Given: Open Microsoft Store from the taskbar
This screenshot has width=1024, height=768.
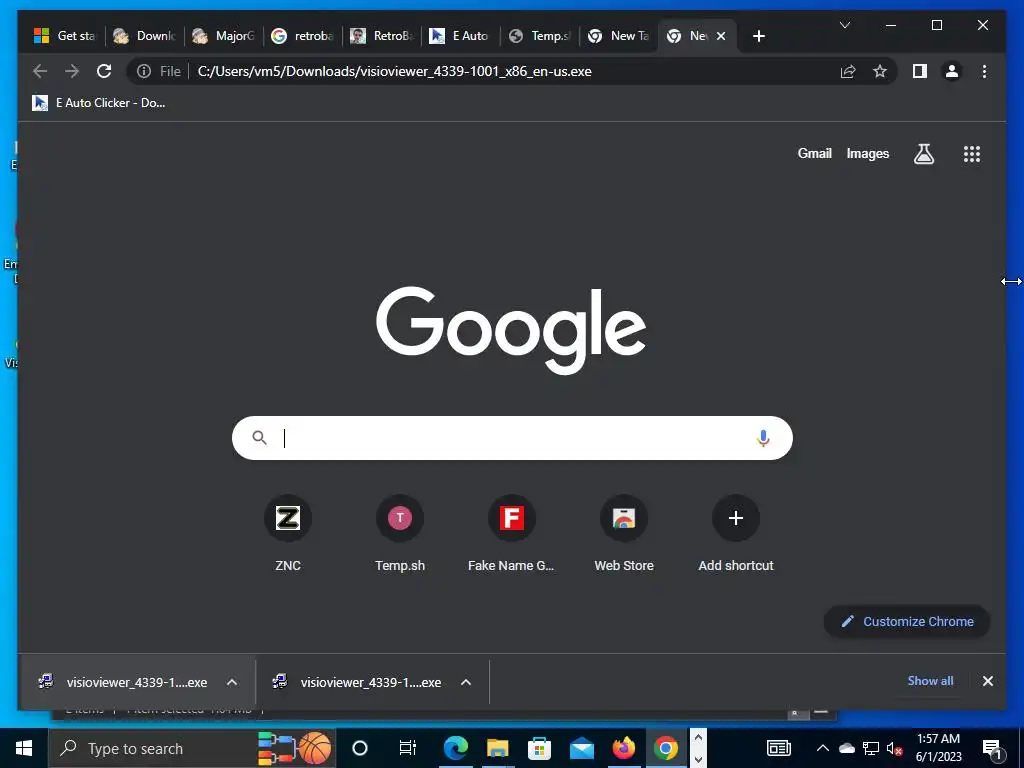Looking at the screenshot, I should tap(539, 748).
